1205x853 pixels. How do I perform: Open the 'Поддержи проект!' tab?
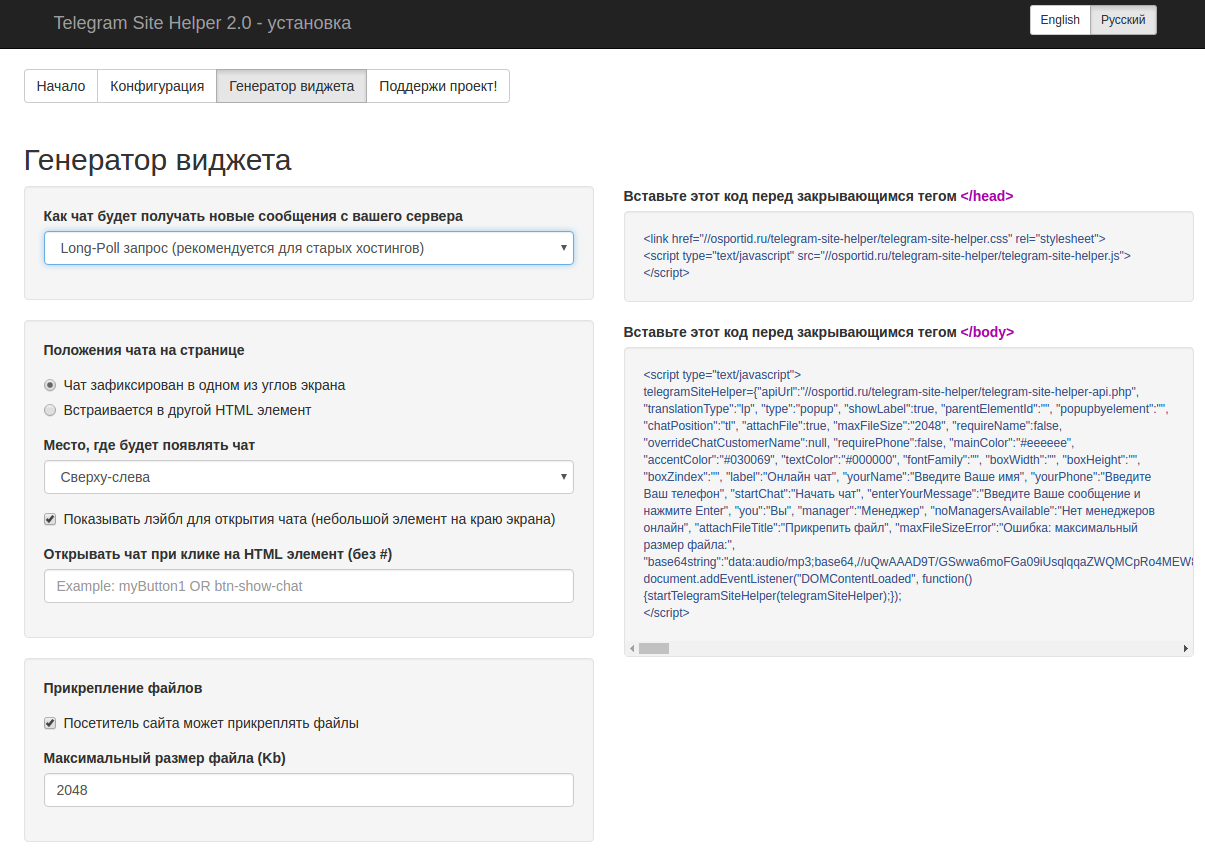click(x=438, y=86)
